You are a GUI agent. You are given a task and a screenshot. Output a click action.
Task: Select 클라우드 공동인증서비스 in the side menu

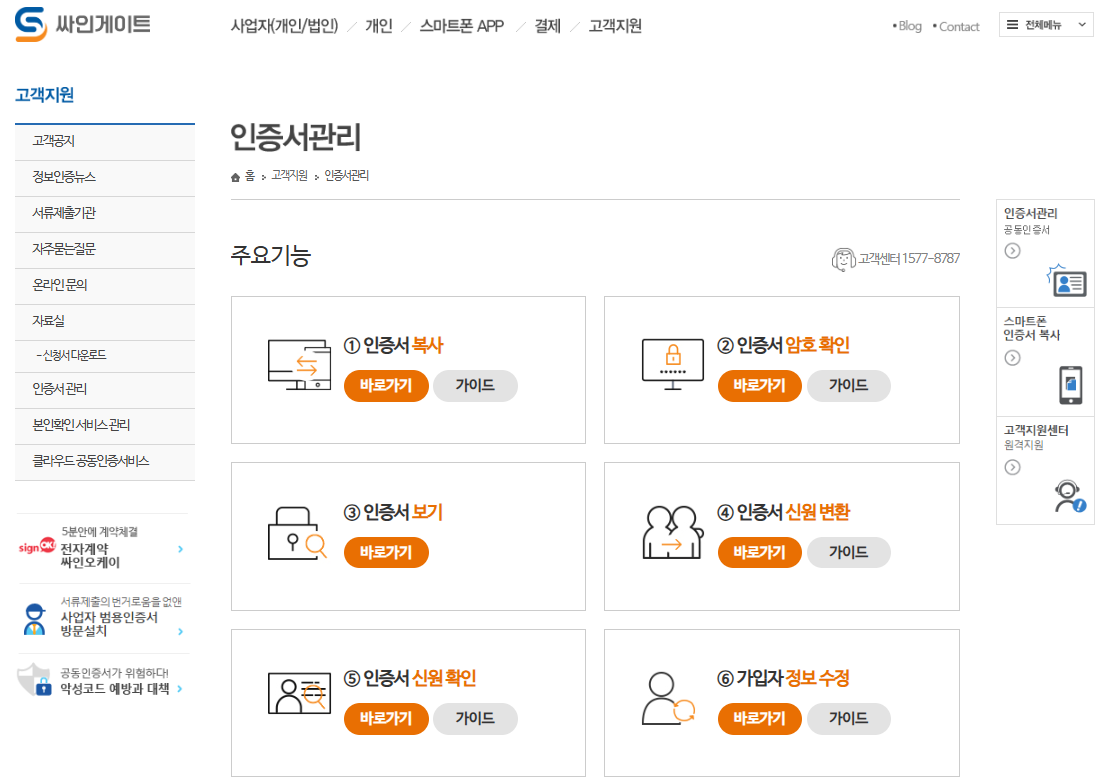[x=105, y=462]
